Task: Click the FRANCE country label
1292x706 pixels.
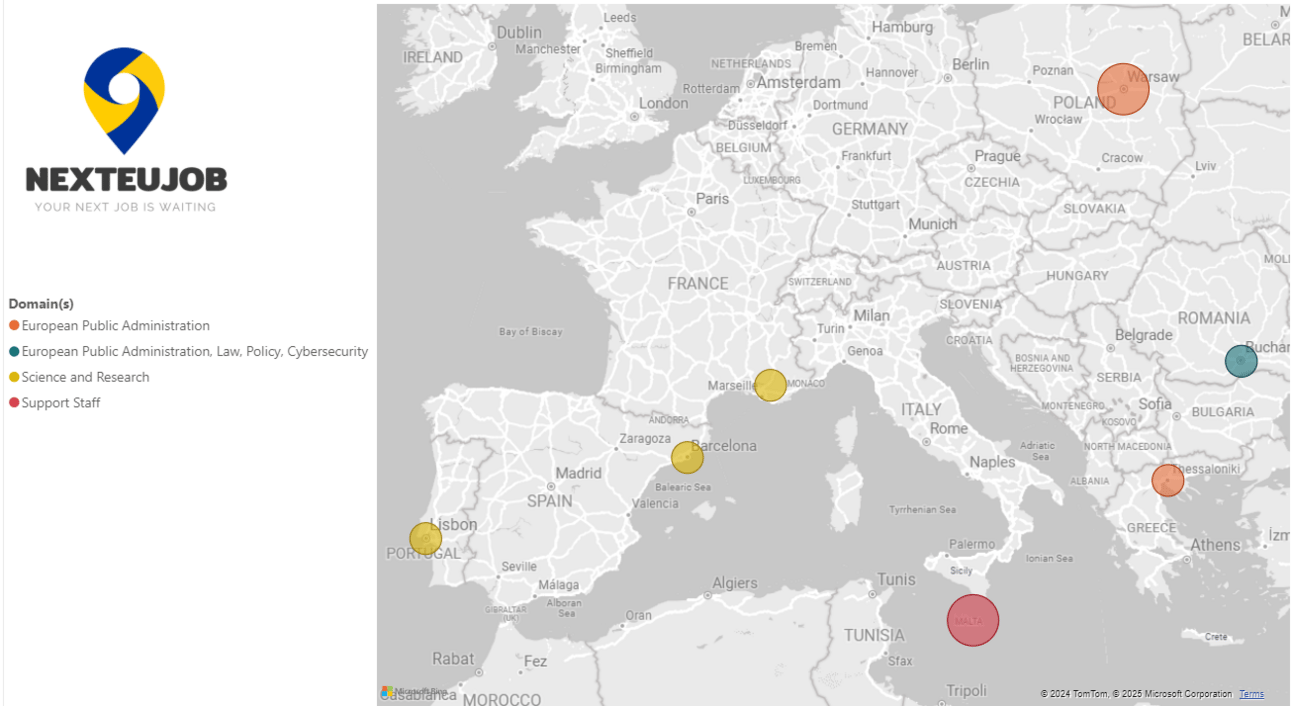Action: point(698,283)
